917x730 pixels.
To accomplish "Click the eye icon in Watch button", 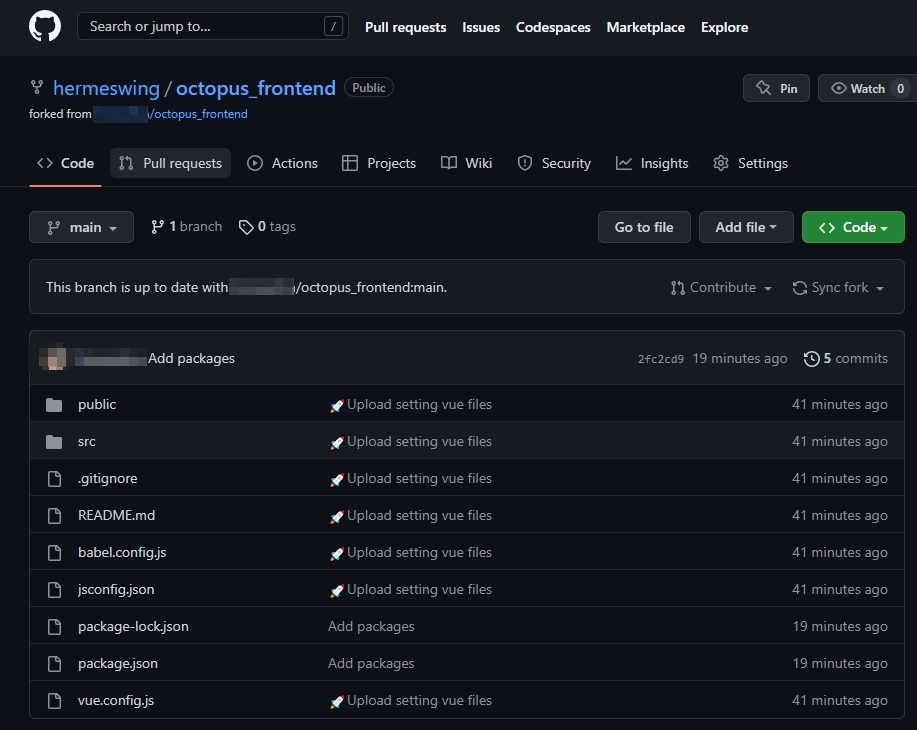I will click(x=839, y=88).
